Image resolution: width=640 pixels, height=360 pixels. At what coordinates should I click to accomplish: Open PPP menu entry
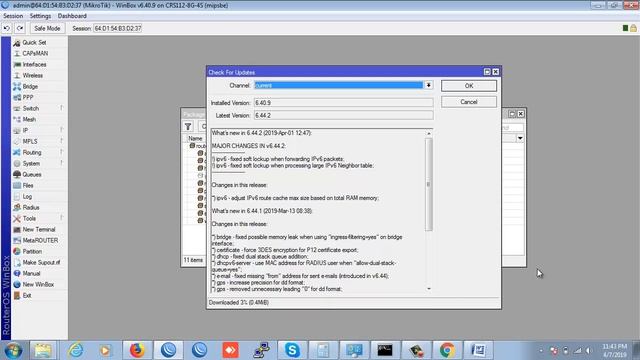coord(28,98)
